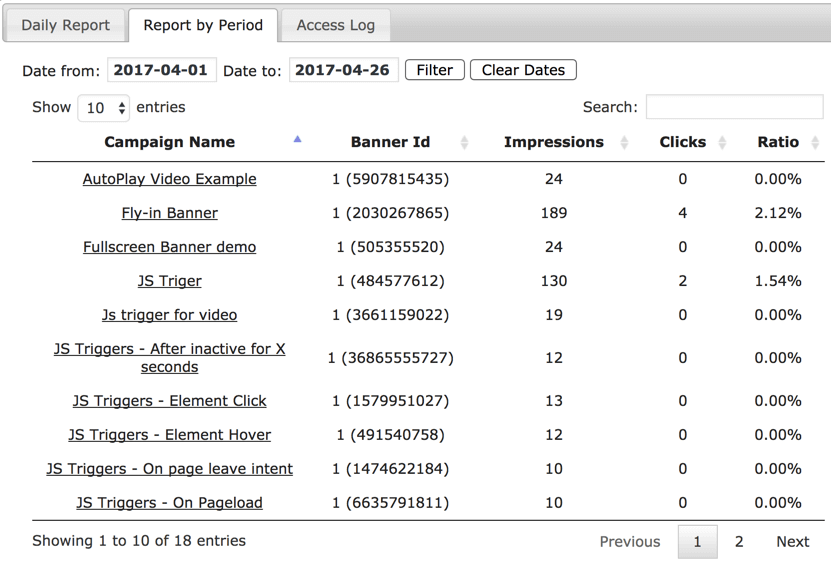Sort table by Banner Id arrows
This screenshot has width=831, height=570.
[464, 143]
